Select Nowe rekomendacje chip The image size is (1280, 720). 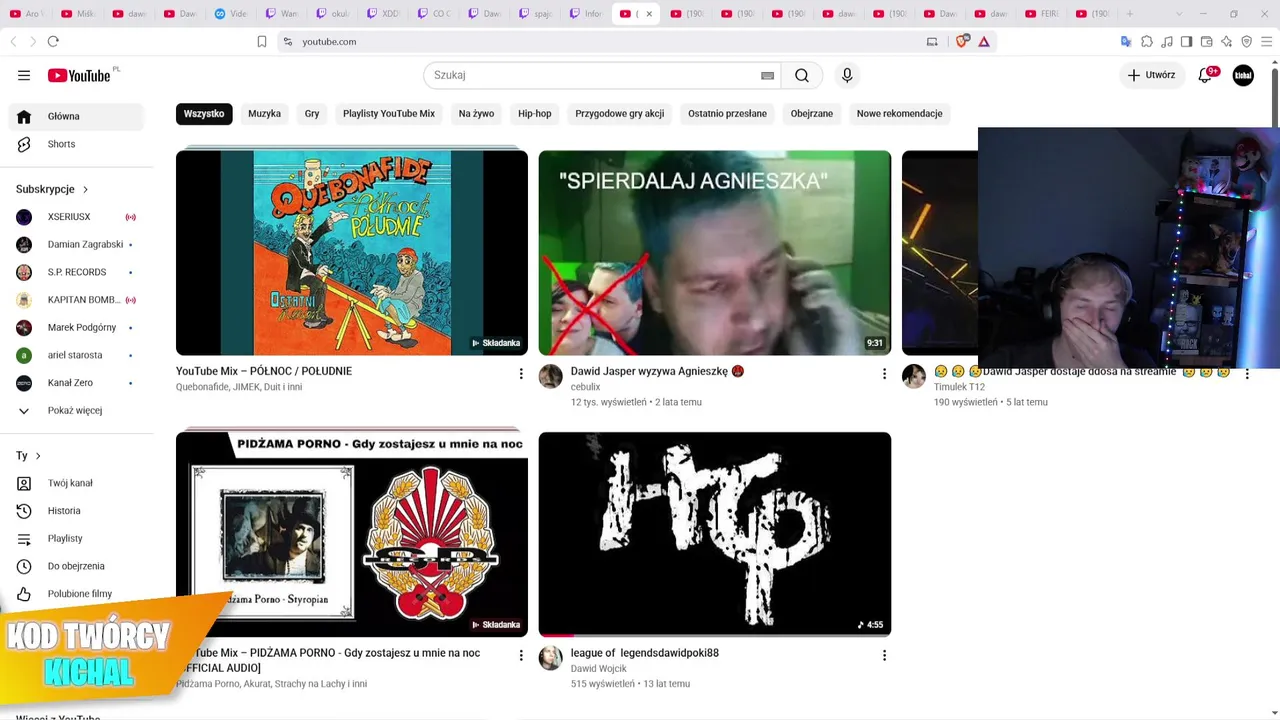(900, 114)
